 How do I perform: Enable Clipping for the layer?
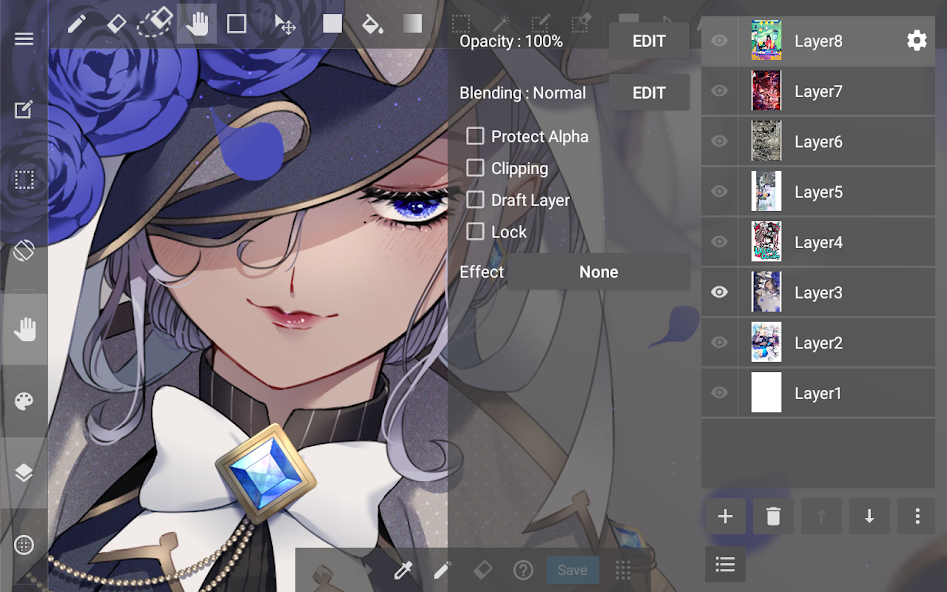[475, 169]
